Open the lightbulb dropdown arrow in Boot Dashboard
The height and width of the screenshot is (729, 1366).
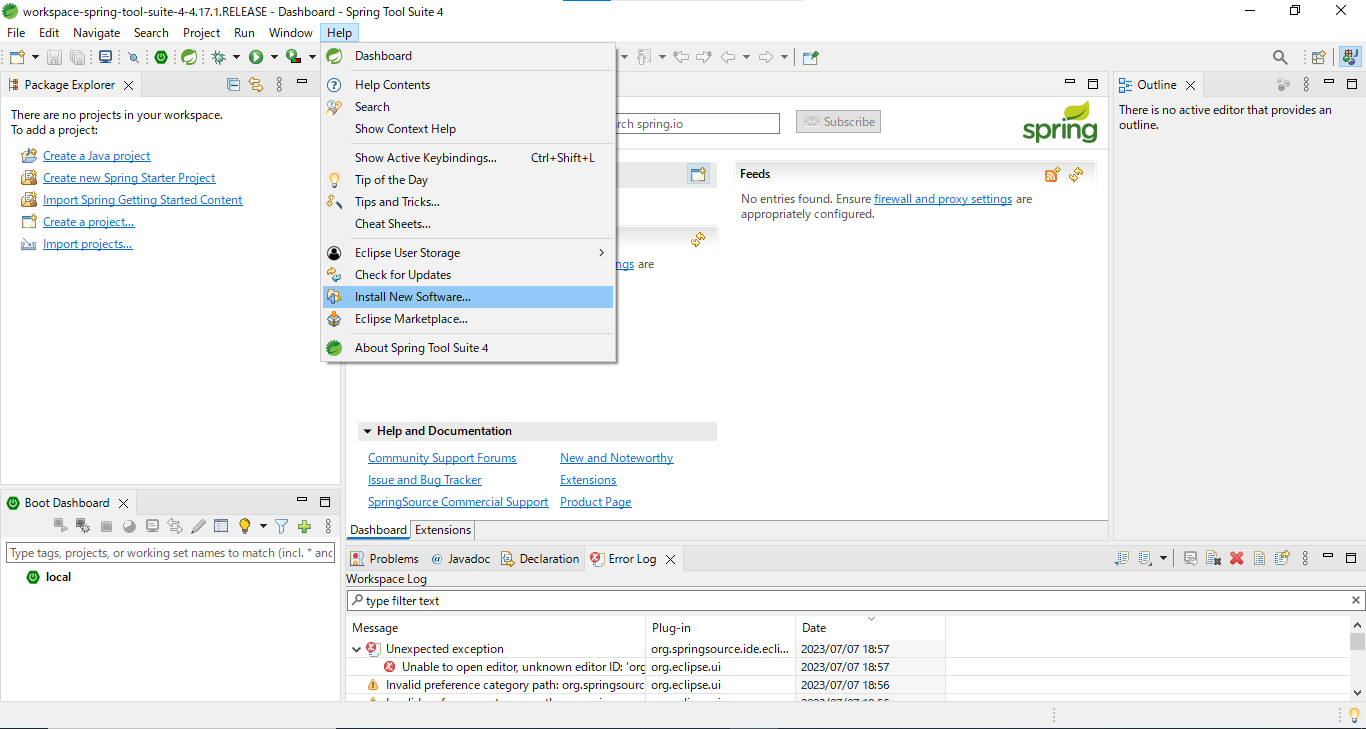(263, 526)
